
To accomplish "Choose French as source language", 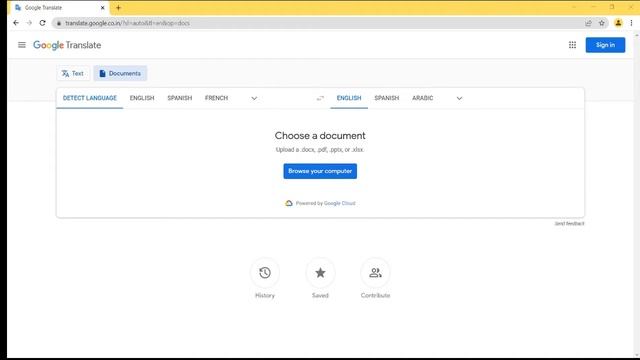I will point(216,98).
